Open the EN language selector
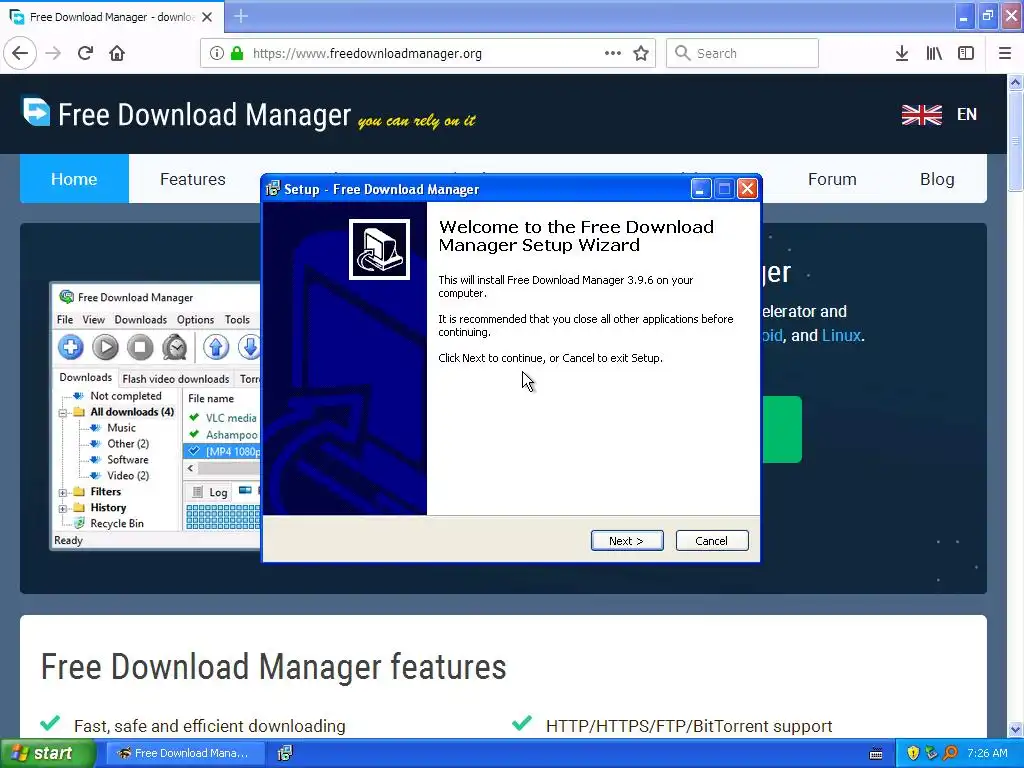This screenshot has width=1024, height=768. [967, 114]
